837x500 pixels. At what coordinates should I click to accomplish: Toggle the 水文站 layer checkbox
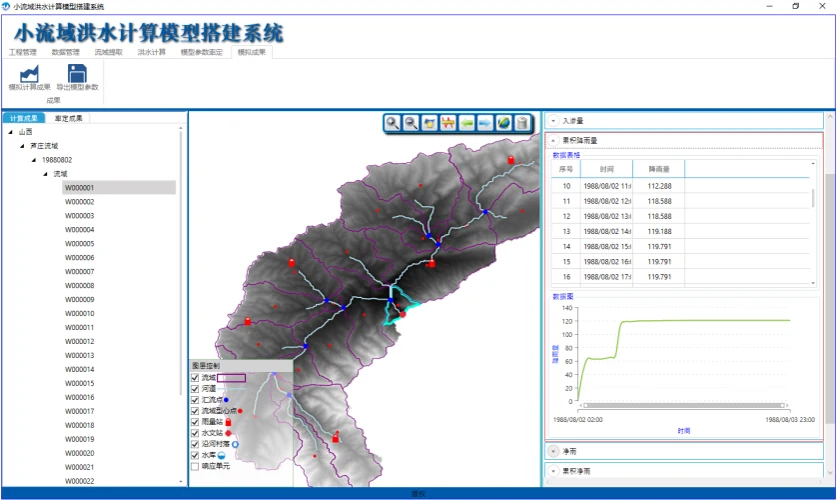click(x=195, y=433)
